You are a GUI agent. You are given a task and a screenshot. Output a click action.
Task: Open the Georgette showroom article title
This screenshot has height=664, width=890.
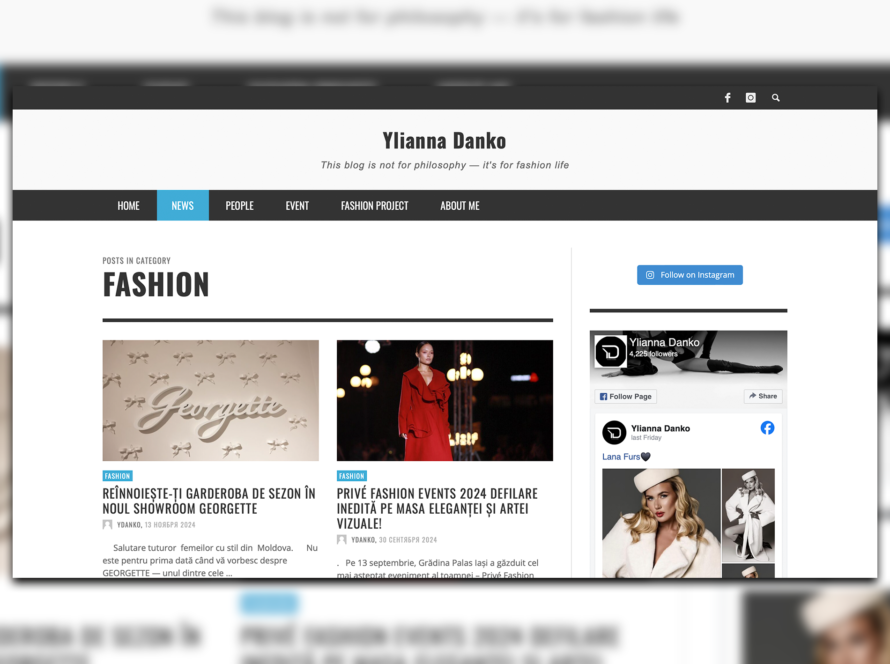coord(209,501)
